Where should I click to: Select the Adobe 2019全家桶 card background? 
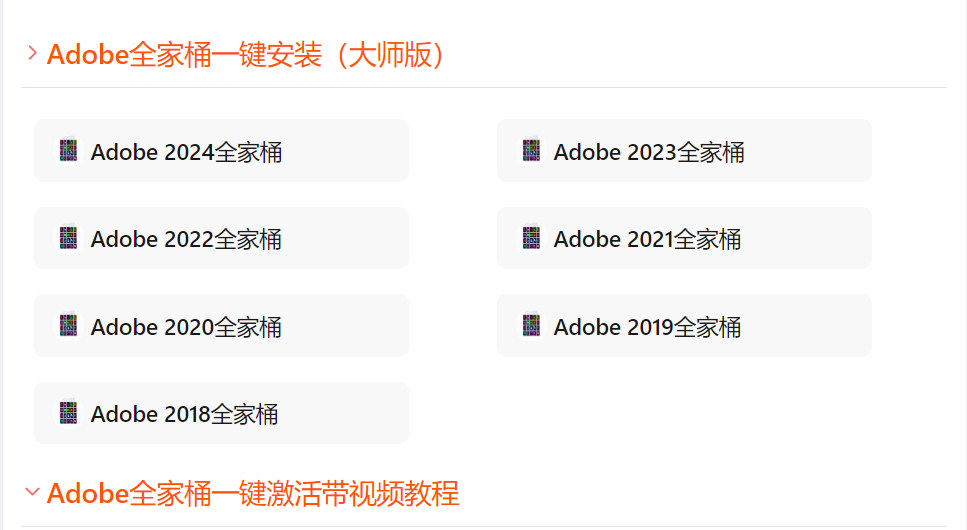[x=685, y=326]
